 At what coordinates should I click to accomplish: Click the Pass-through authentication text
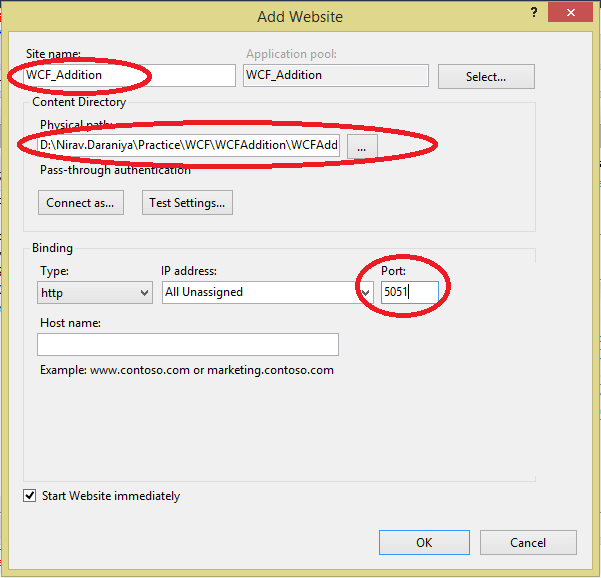(115, 170)
